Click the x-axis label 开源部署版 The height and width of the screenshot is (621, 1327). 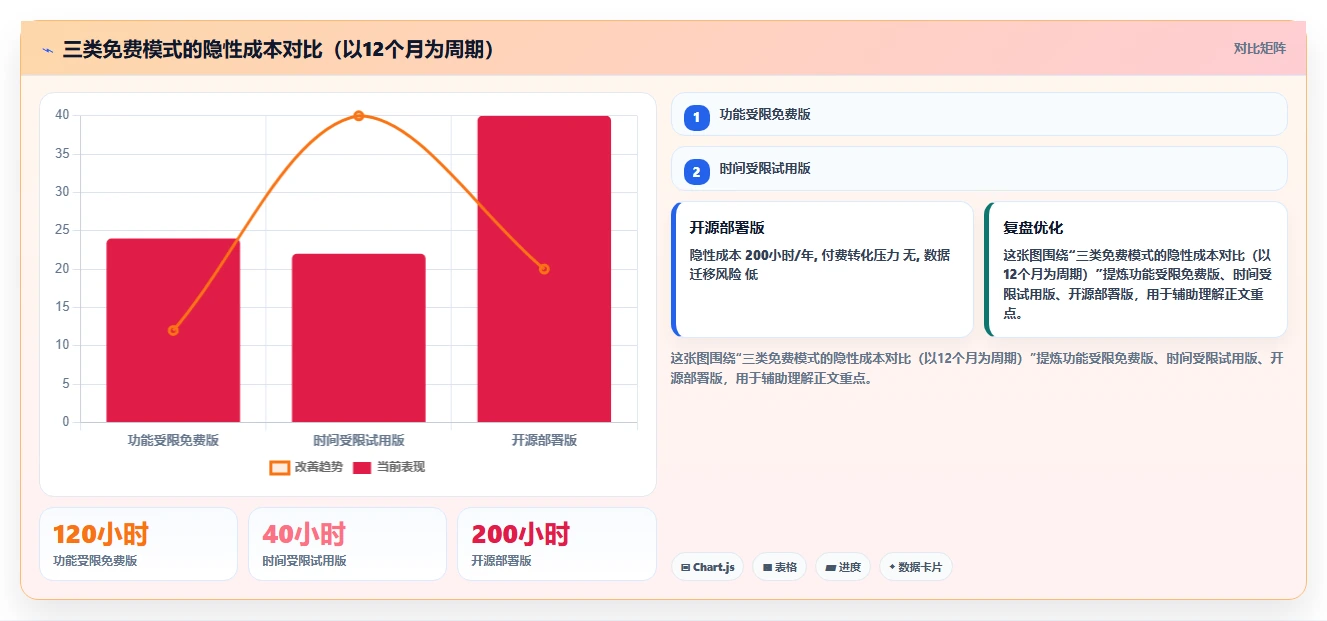[x=544, y=440]
